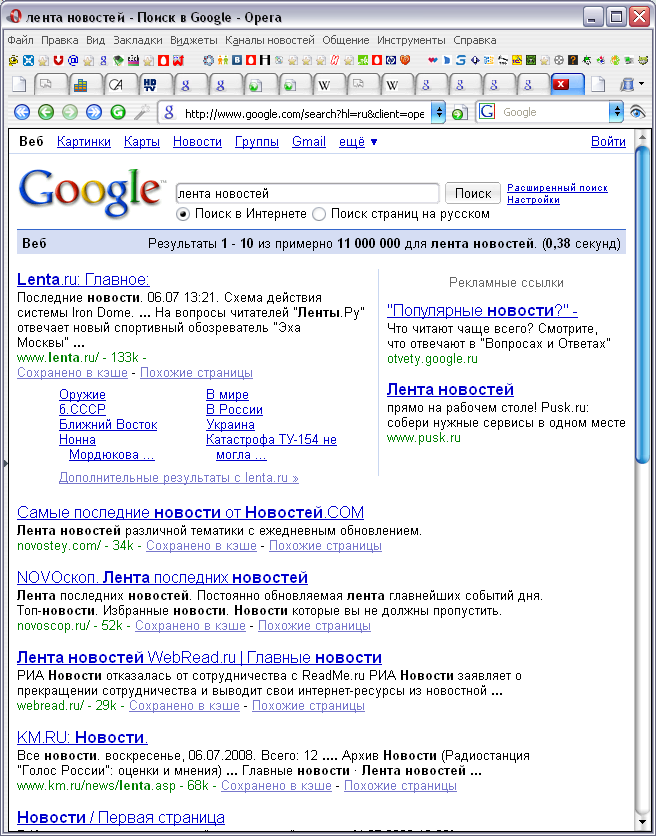Viewport: 656px width, 836px height.
Task: Open the Правка menu
Action: 60,40
